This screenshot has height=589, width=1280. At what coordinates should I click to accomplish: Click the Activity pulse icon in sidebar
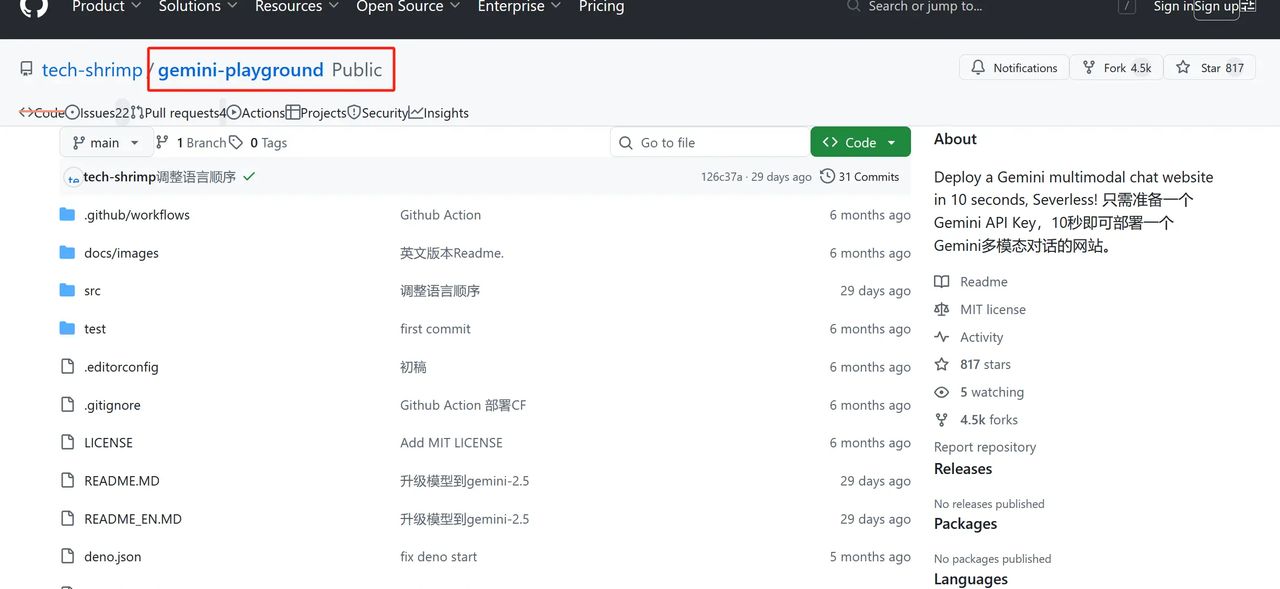click(x=941, y=337)
